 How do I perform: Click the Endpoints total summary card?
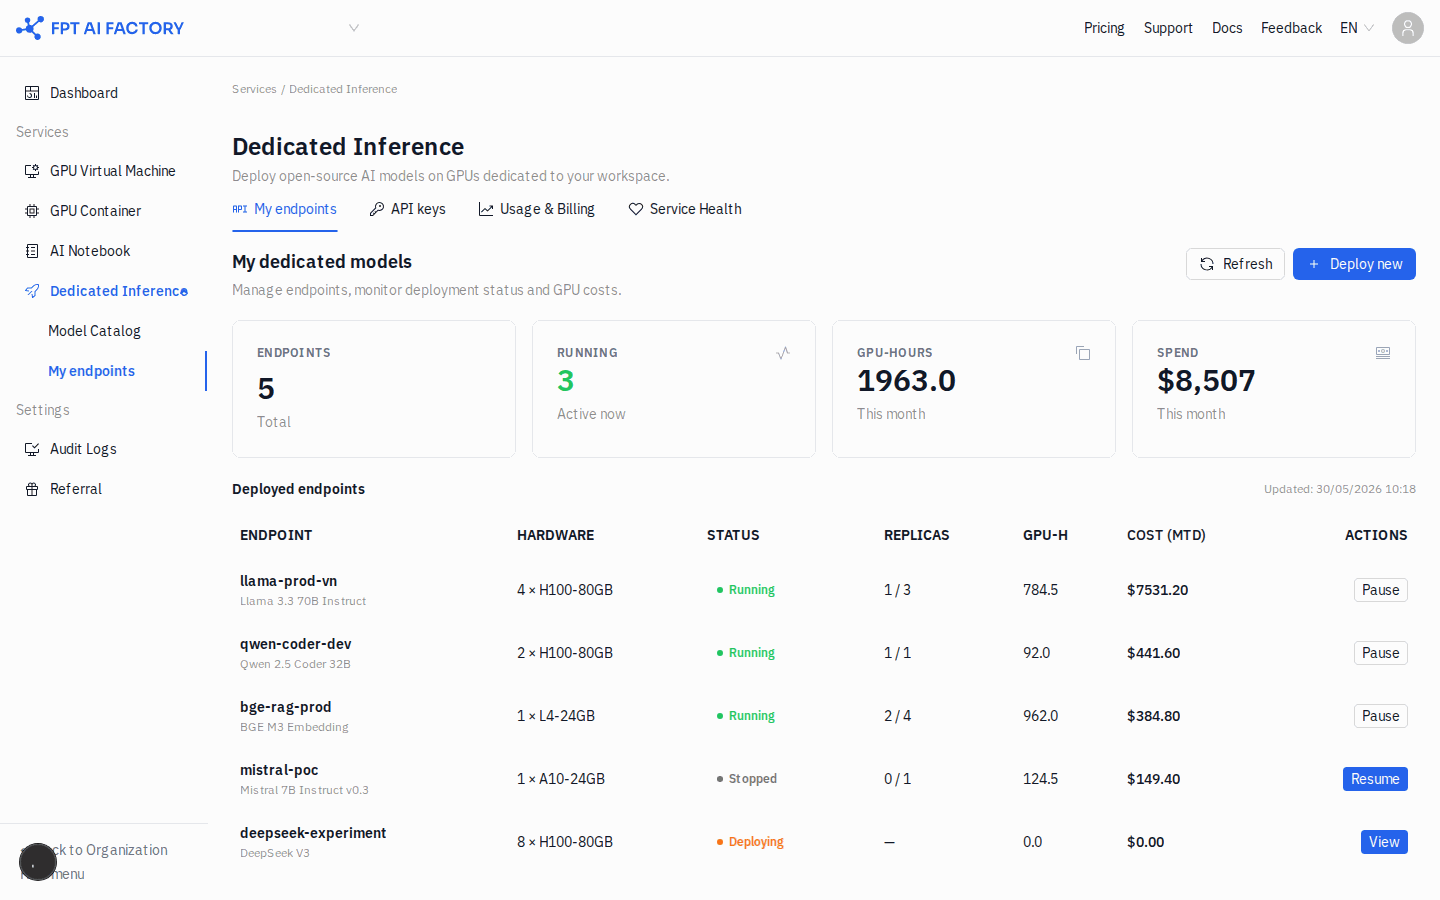click(374, 389)
